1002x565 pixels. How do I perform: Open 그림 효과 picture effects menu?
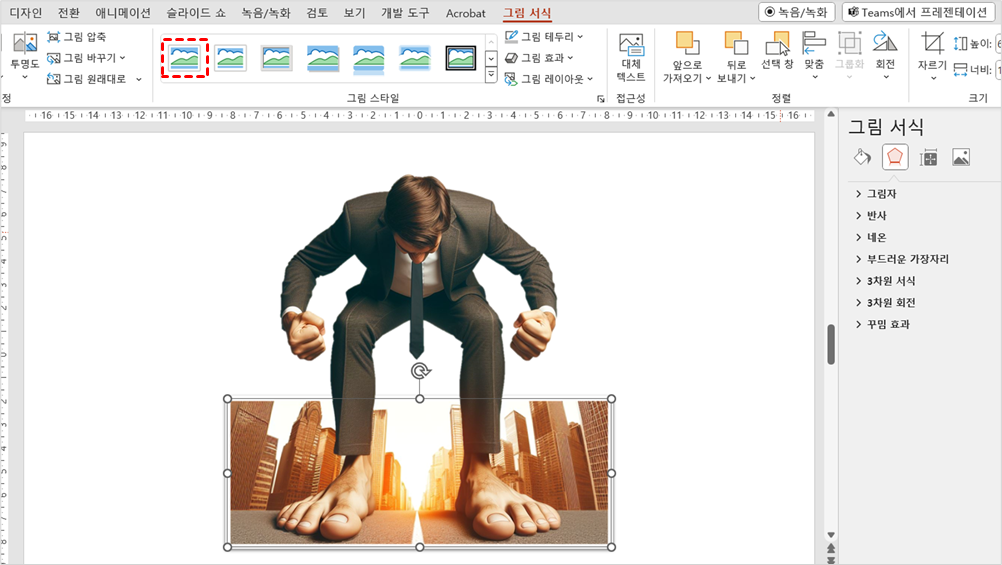point(539,58)
